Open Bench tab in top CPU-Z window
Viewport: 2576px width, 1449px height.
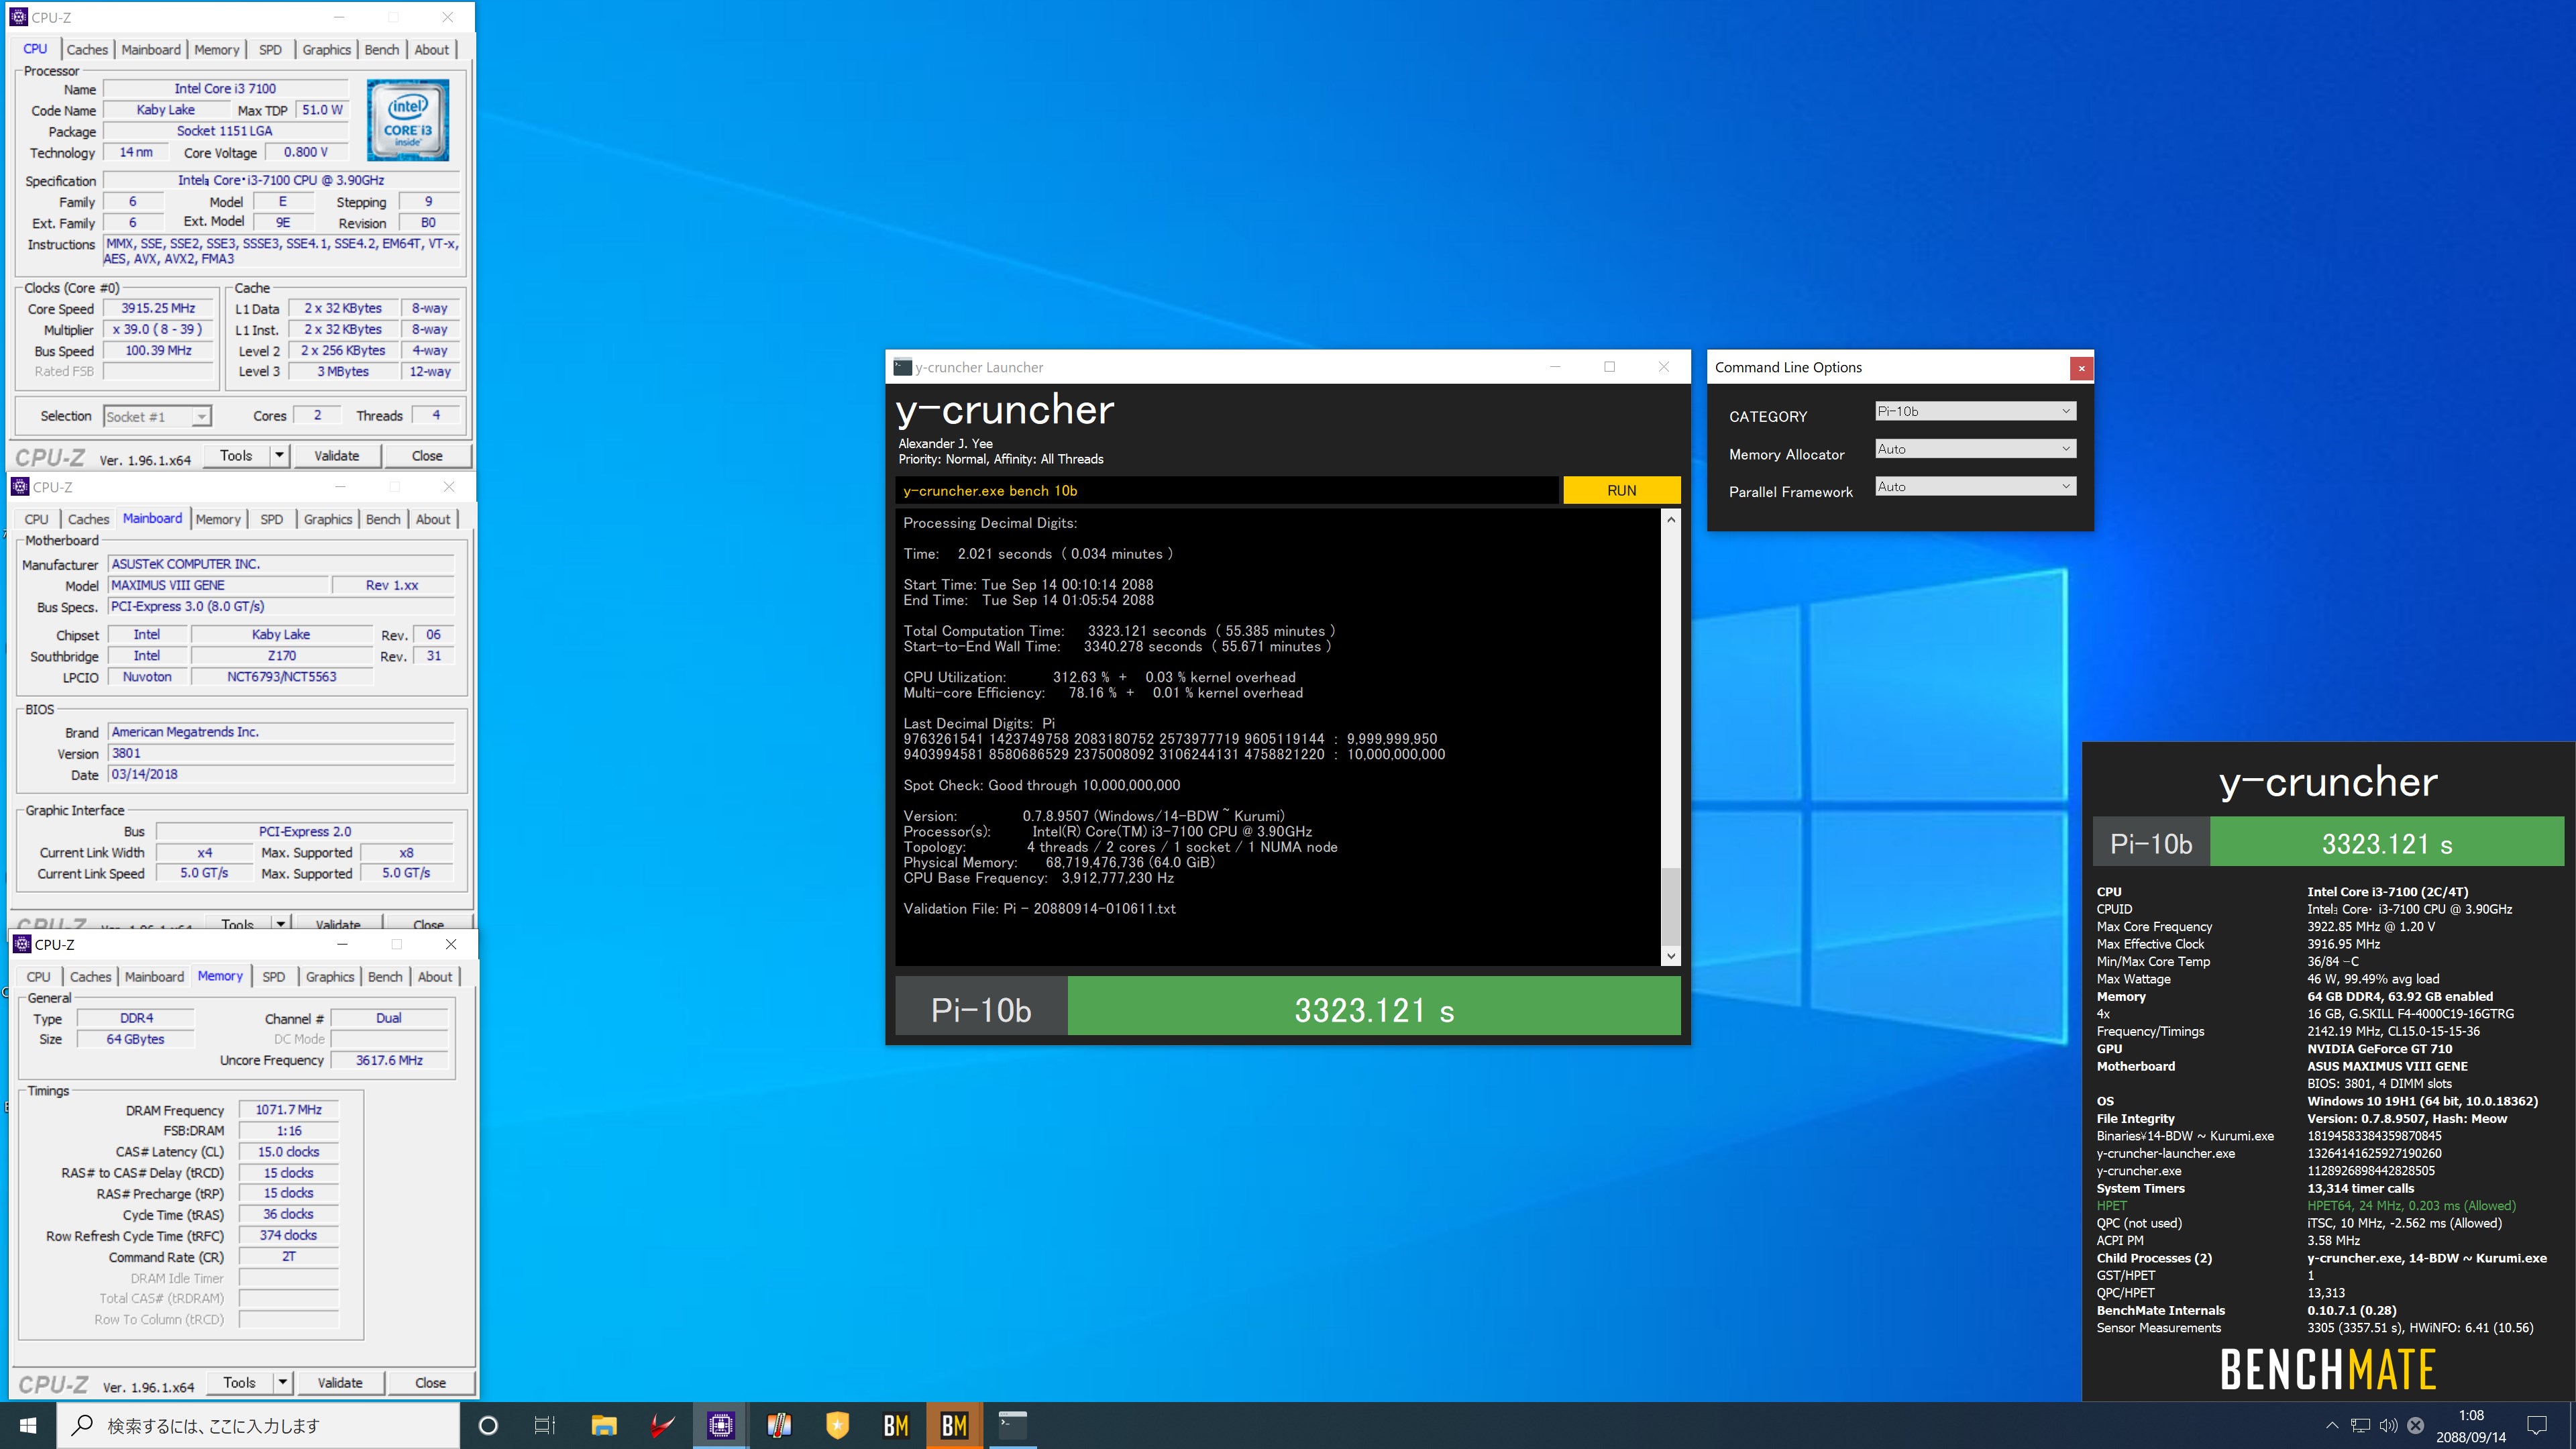[381, 49]
